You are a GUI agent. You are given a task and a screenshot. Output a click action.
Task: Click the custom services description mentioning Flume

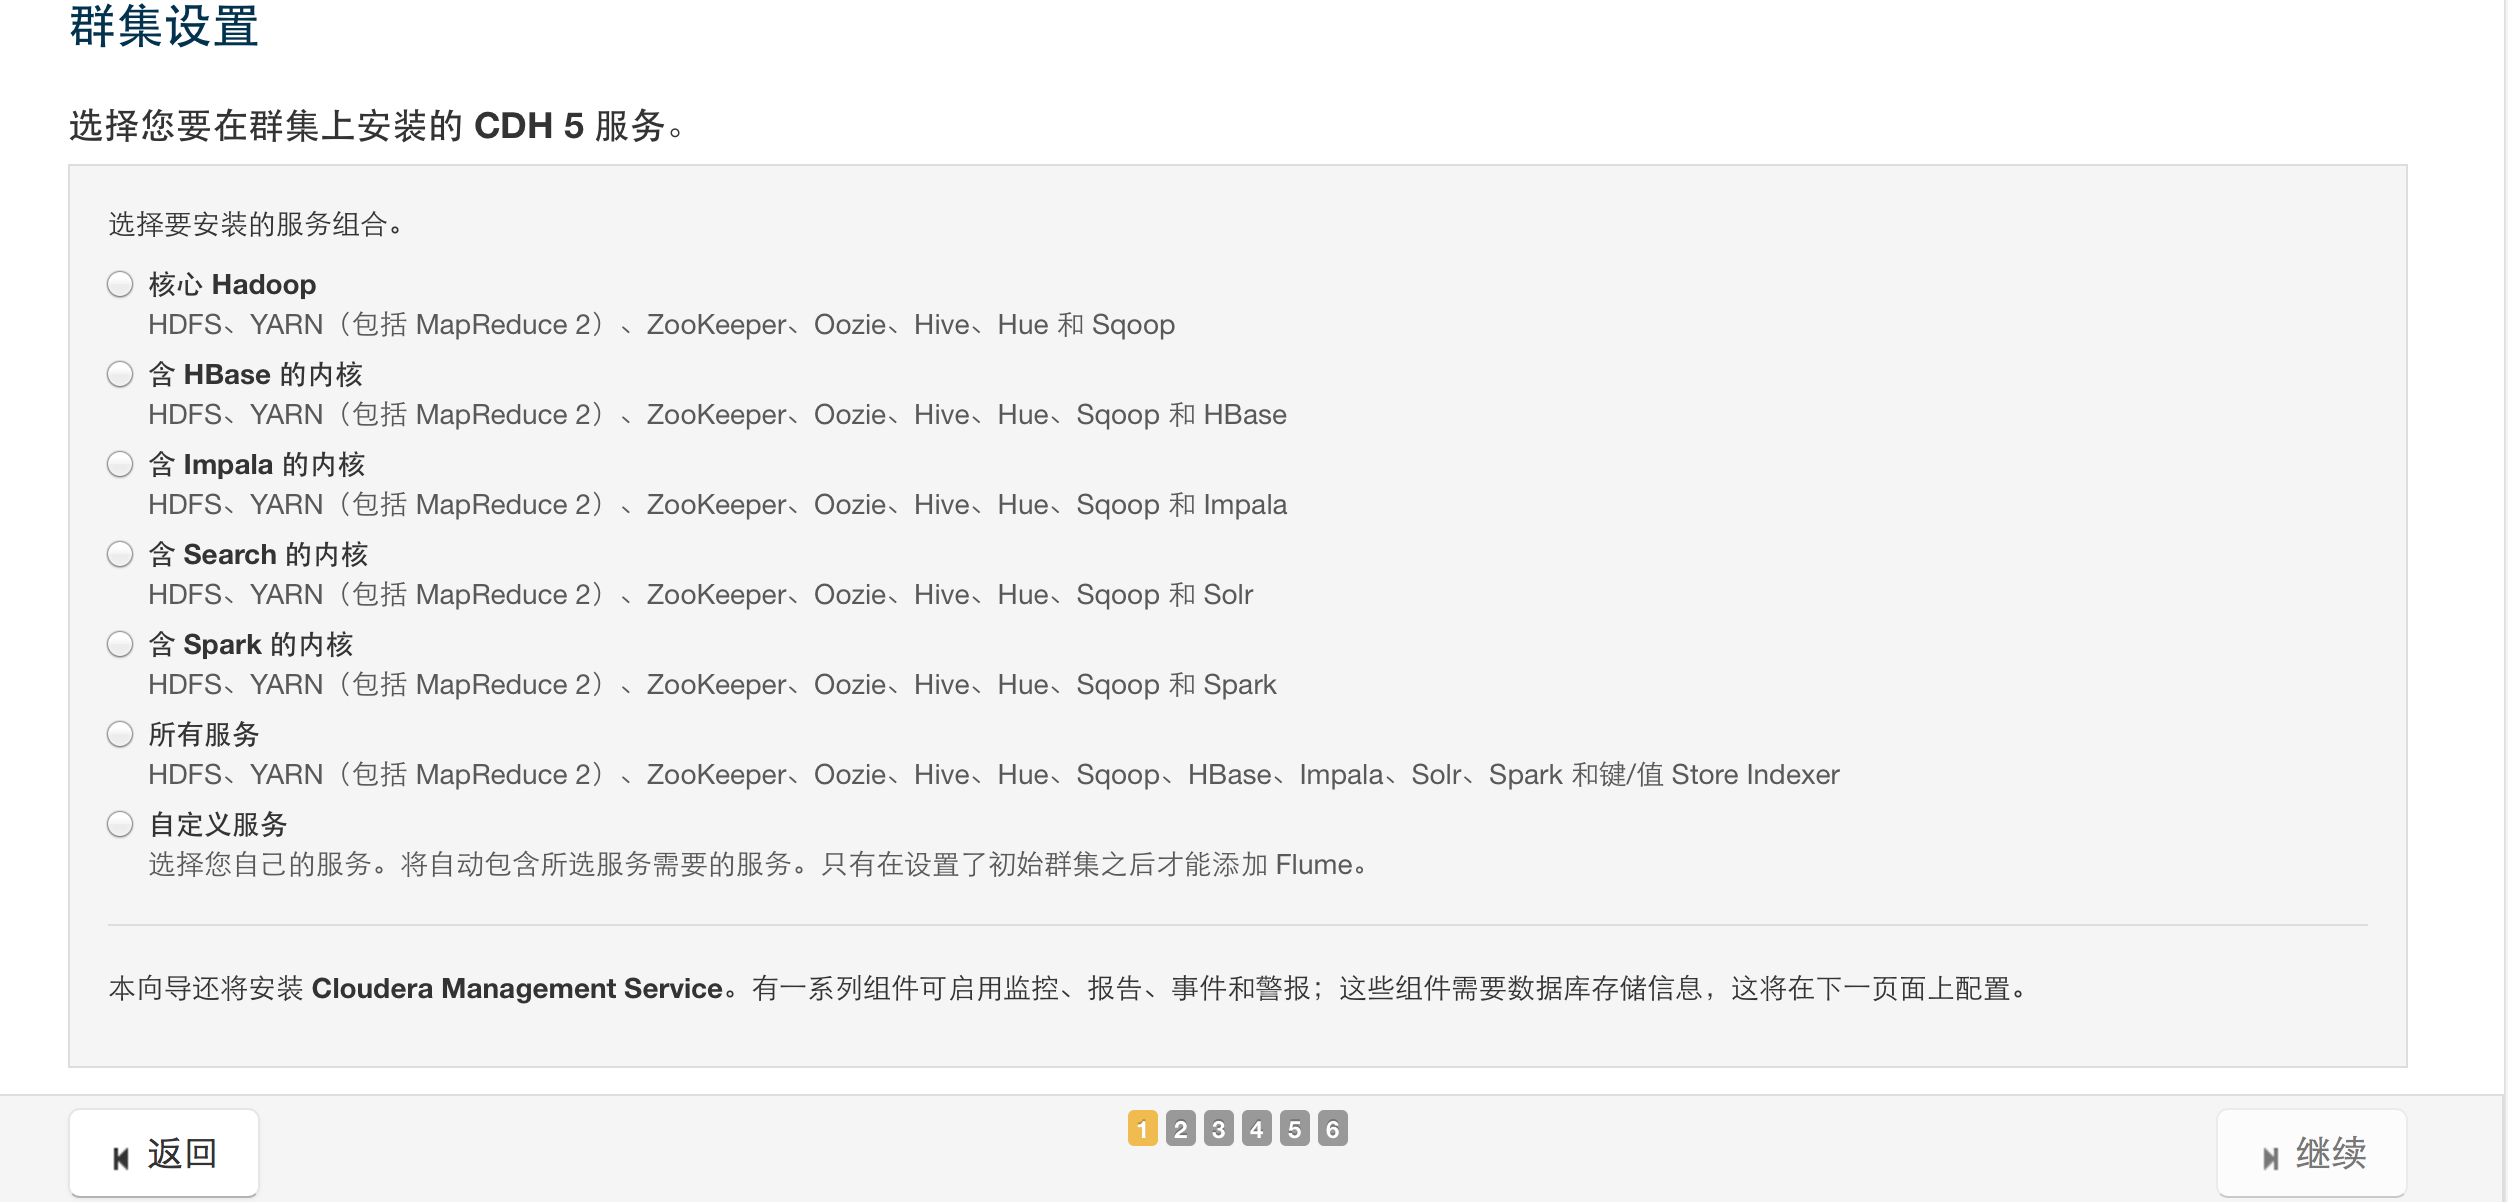(x=758, y=865)
